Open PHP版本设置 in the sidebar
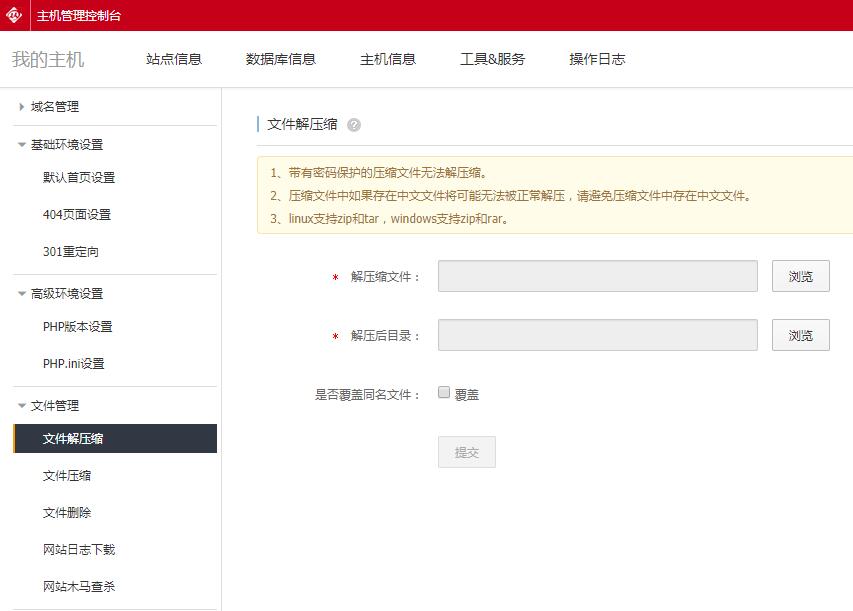 [77, 326]
